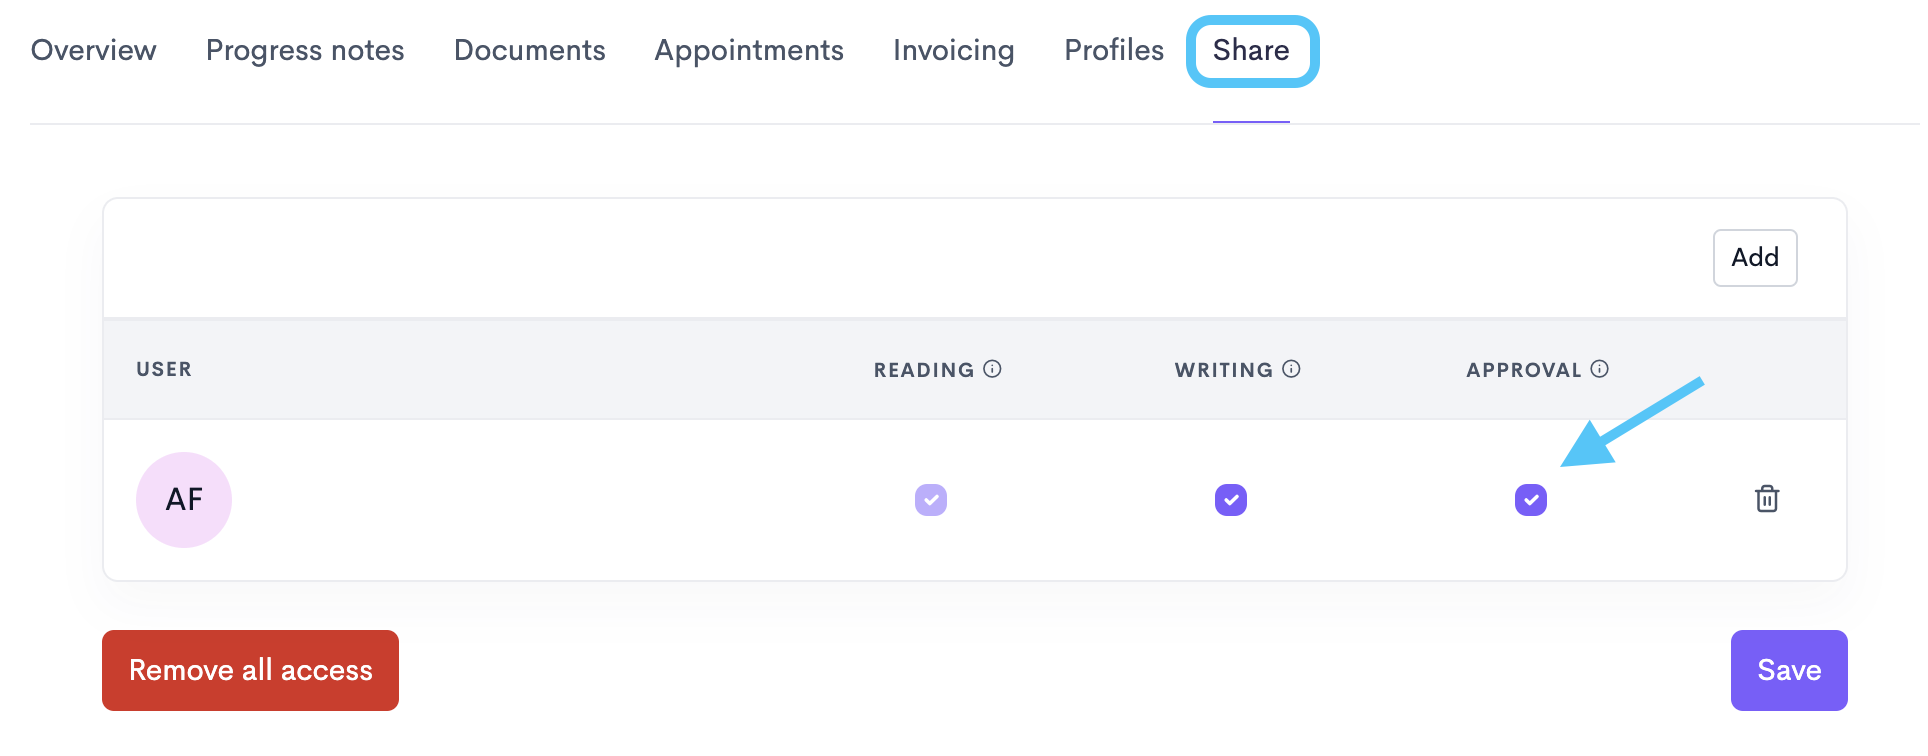Toggle the Writing checkbox for AF

(x=1231, y=500)
